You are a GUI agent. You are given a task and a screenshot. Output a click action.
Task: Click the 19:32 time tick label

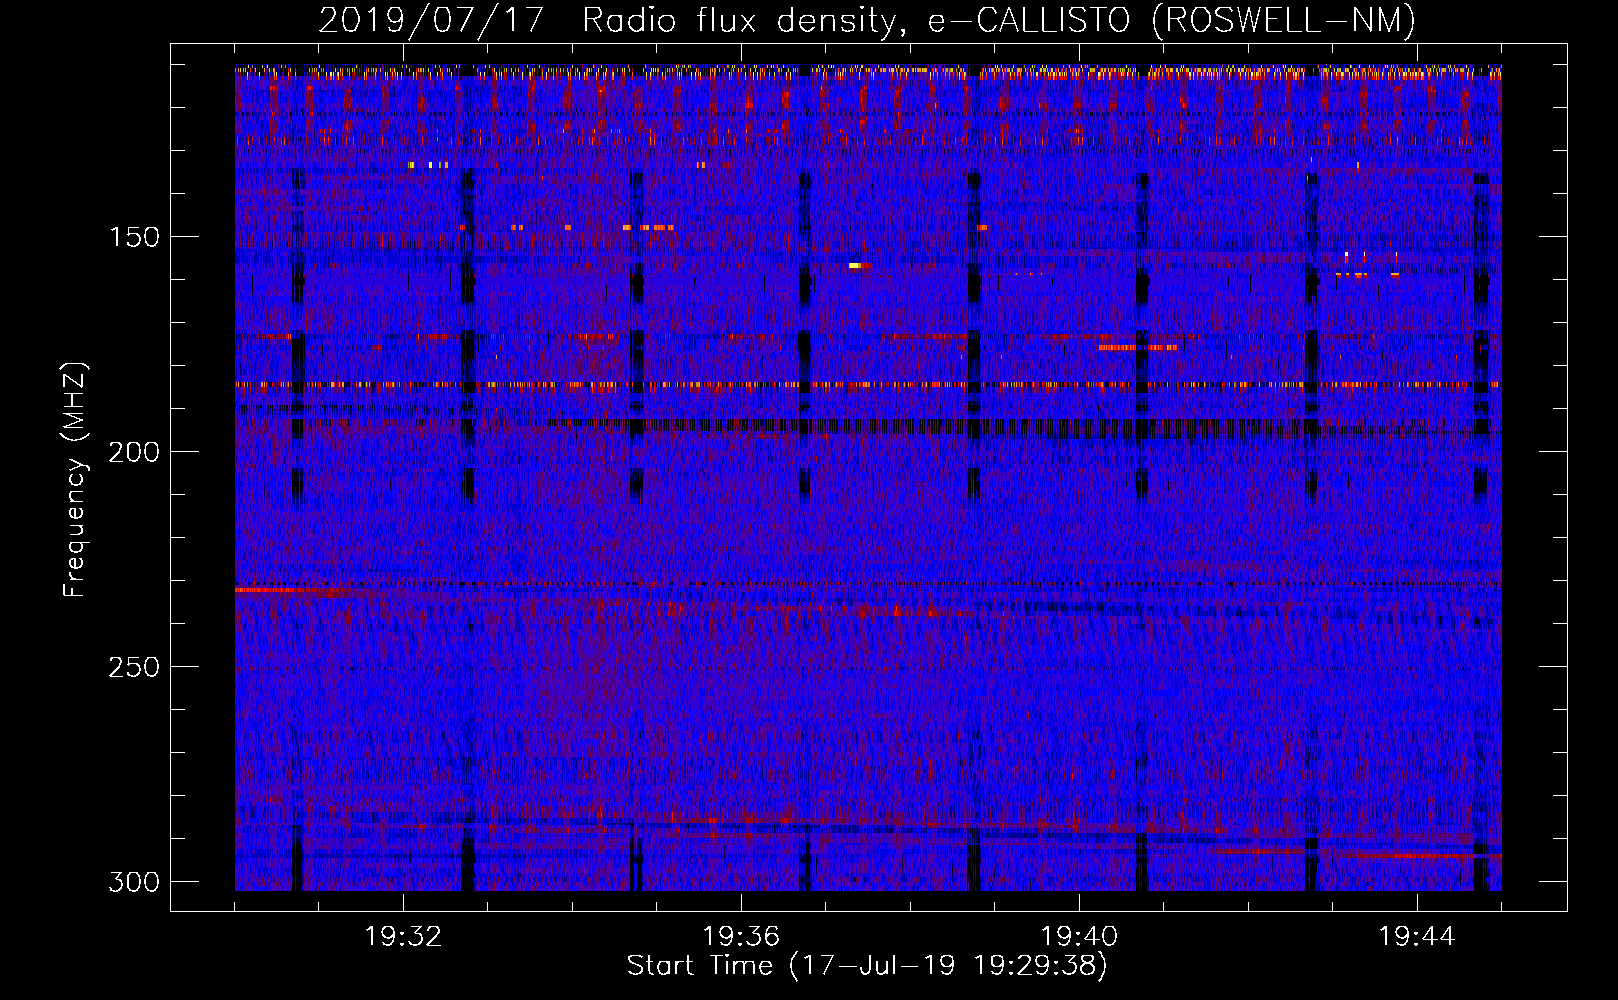(x=403, y=937)
